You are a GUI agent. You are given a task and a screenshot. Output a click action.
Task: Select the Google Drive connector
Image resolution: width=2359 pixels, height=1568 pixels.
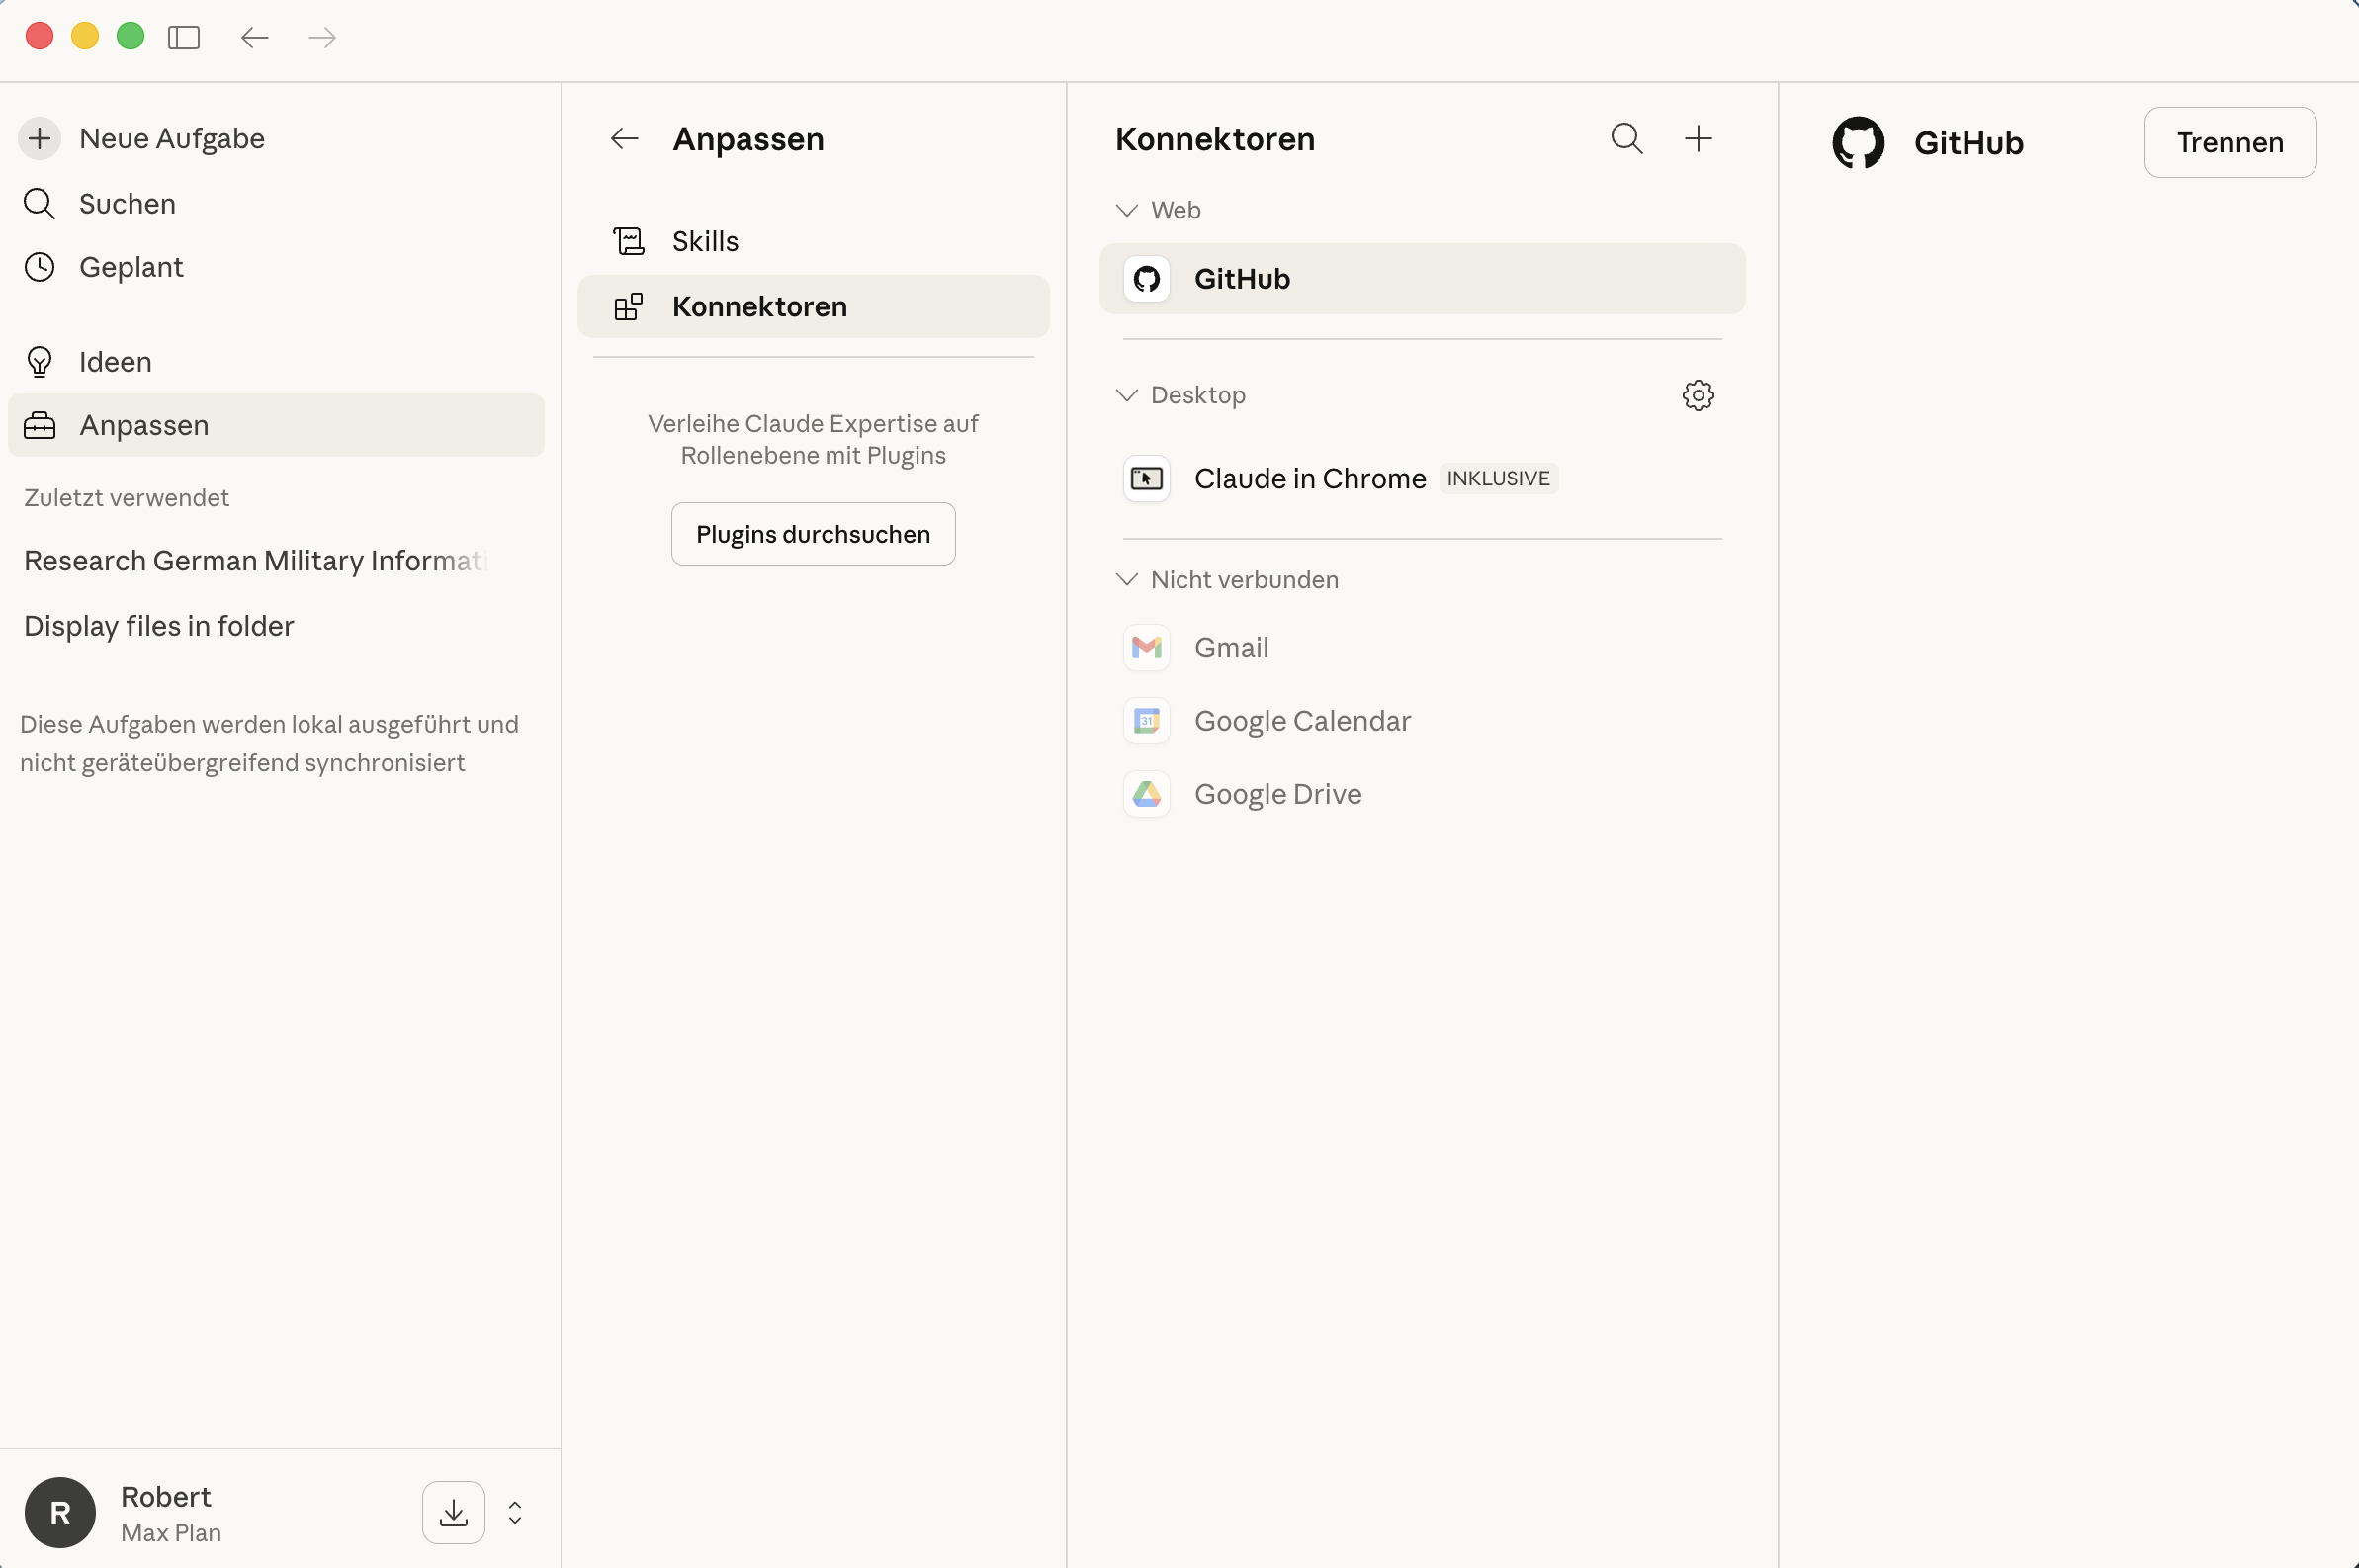tap(1277, 794)
